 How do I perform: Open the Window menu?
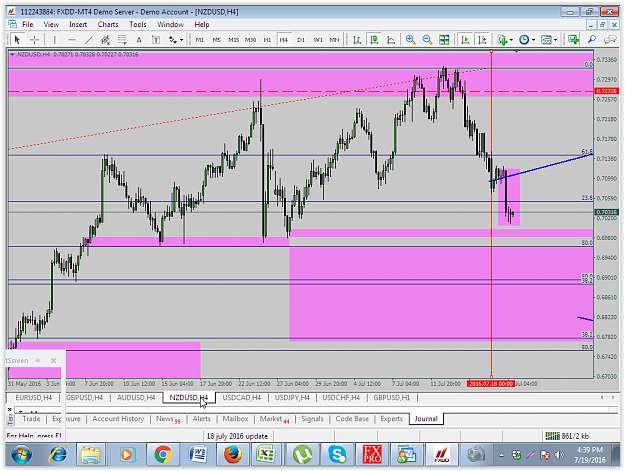[170, 24]
